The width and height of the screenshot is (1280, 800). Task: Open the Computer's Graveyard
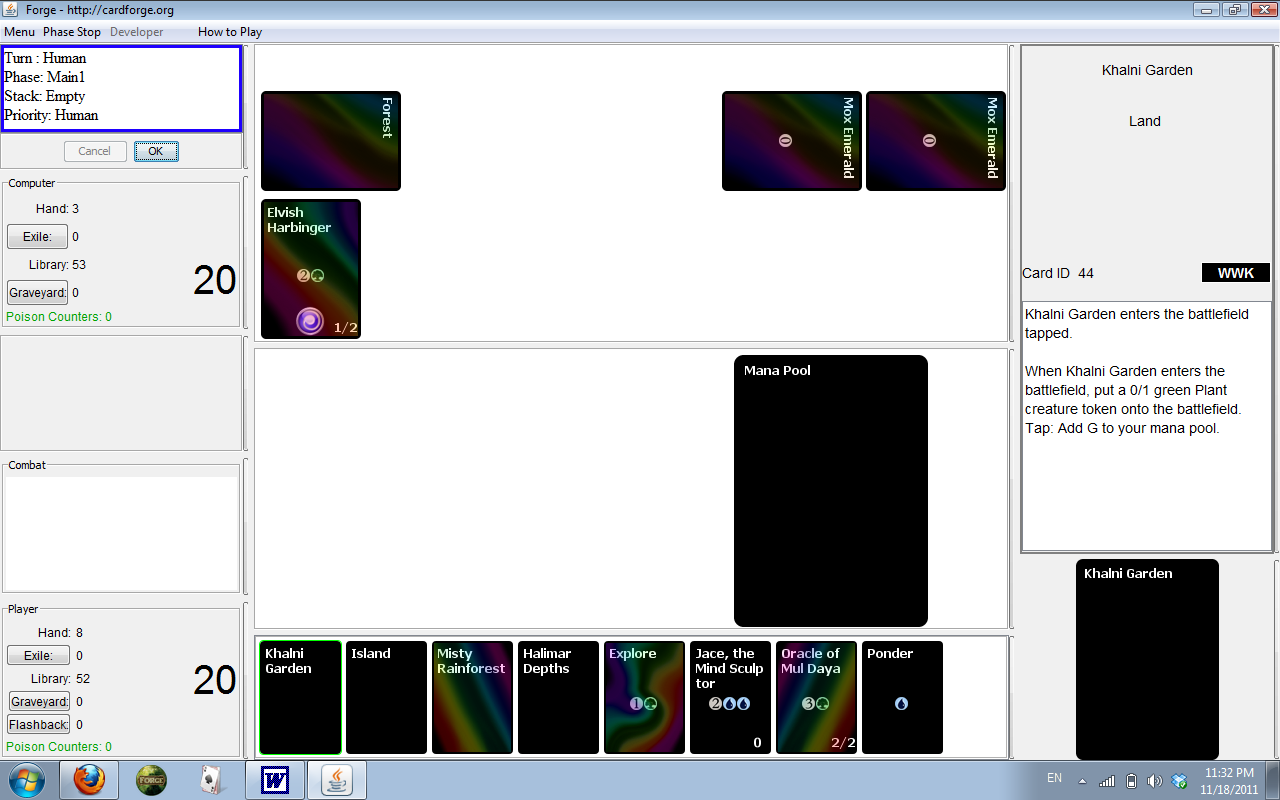coord(38,293)
